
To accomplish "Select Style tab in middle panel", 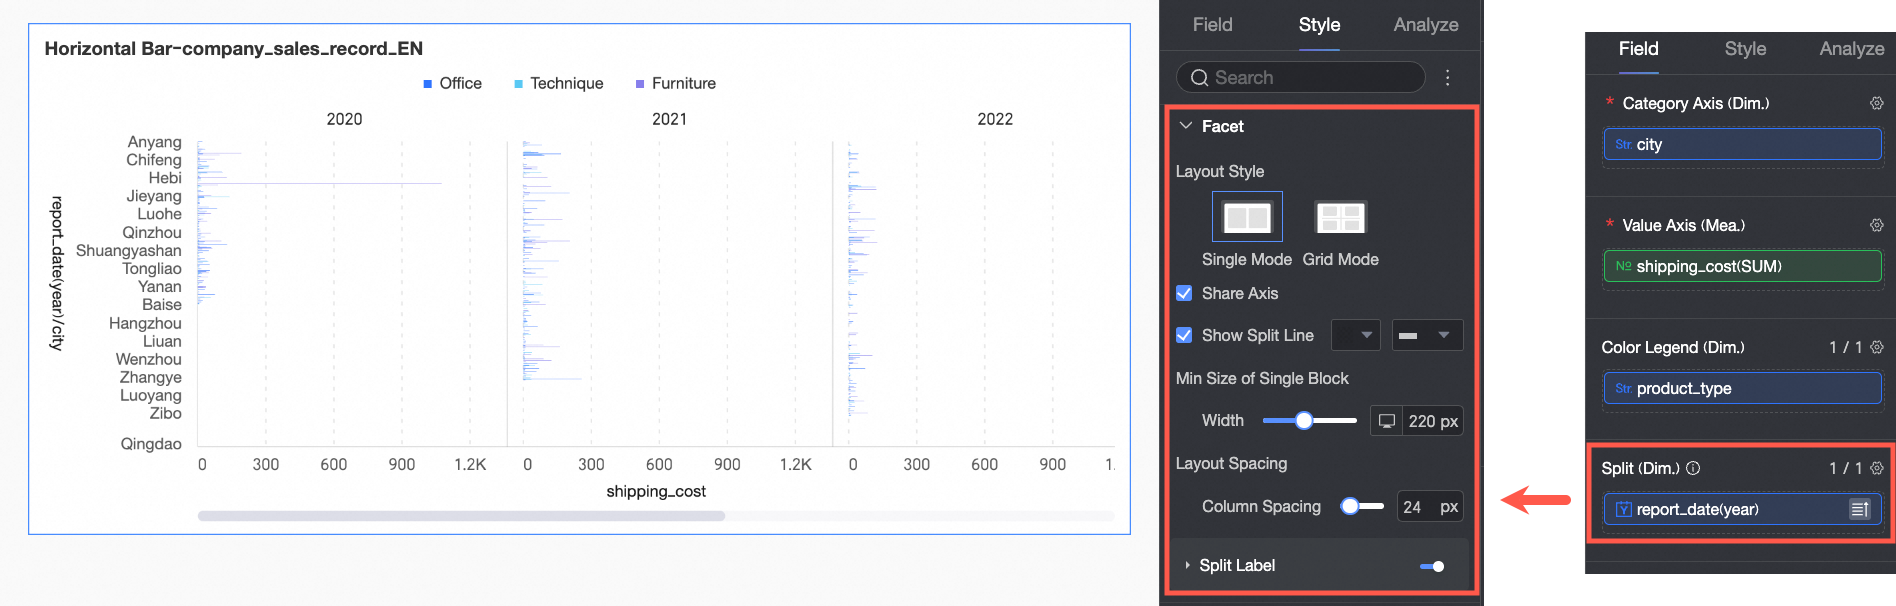I will point(1319,25).
